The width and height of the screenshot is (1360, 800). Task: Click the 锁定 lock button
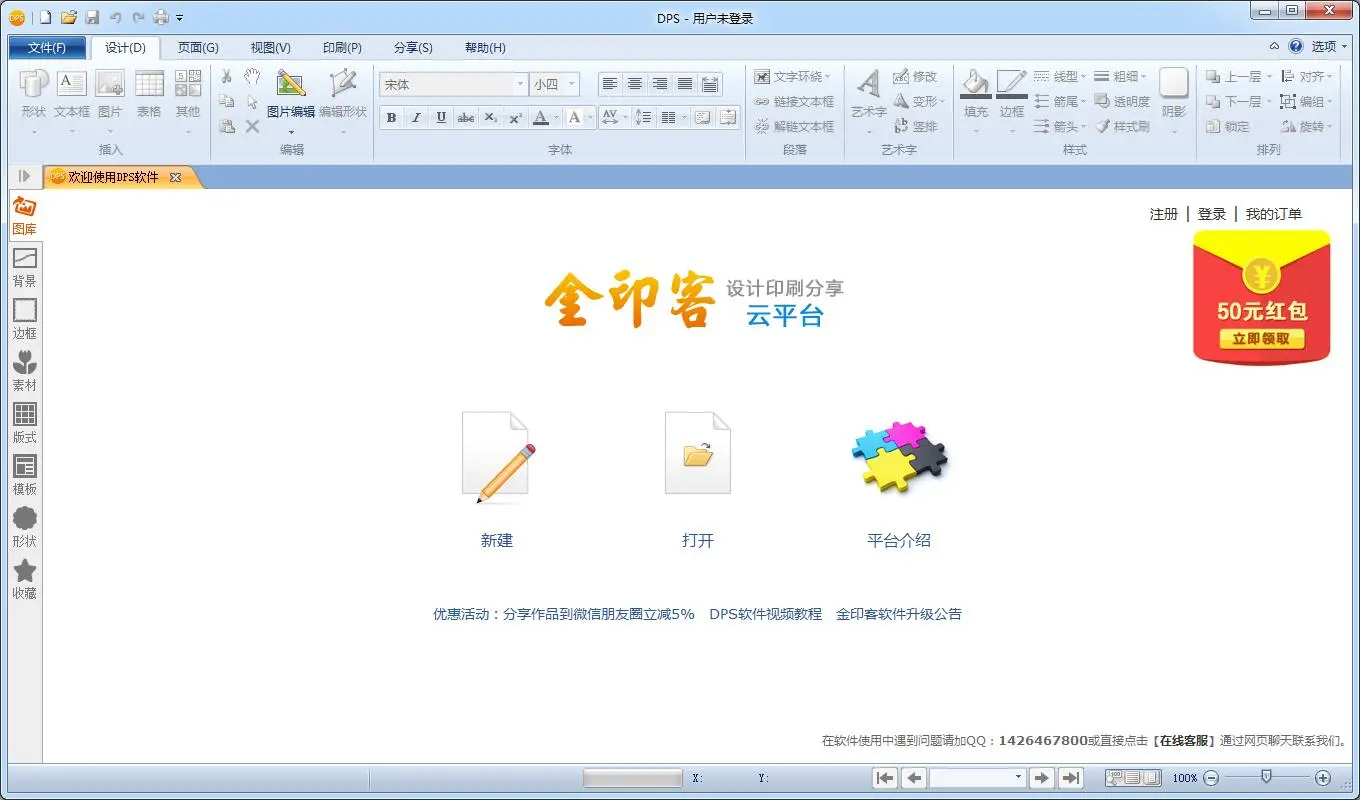(1228, 126)
